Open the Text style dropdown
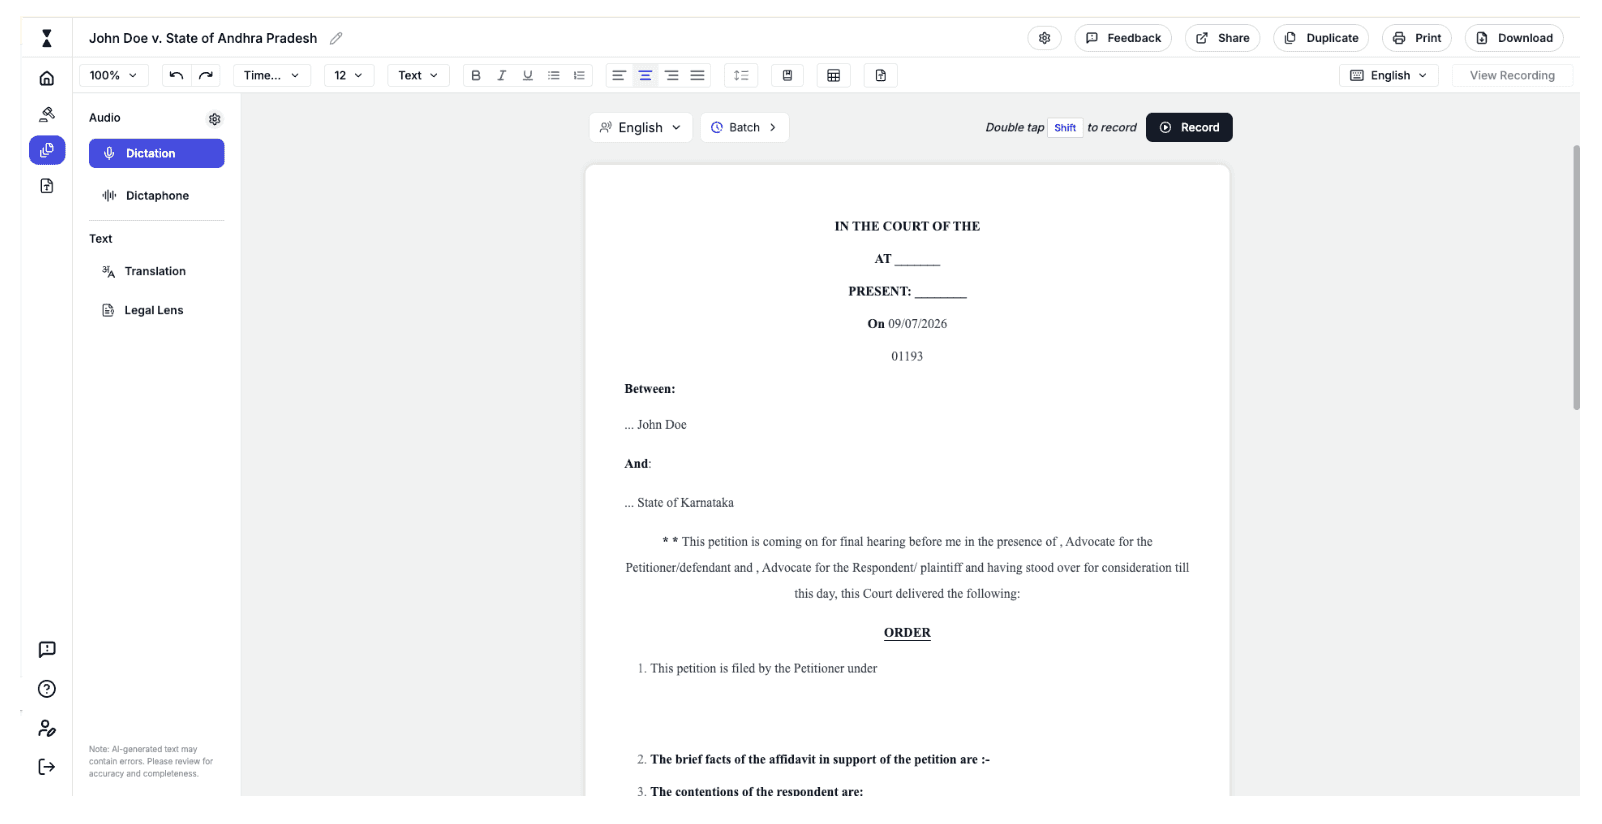The image size is (1602, 824). tap(418, 75)
